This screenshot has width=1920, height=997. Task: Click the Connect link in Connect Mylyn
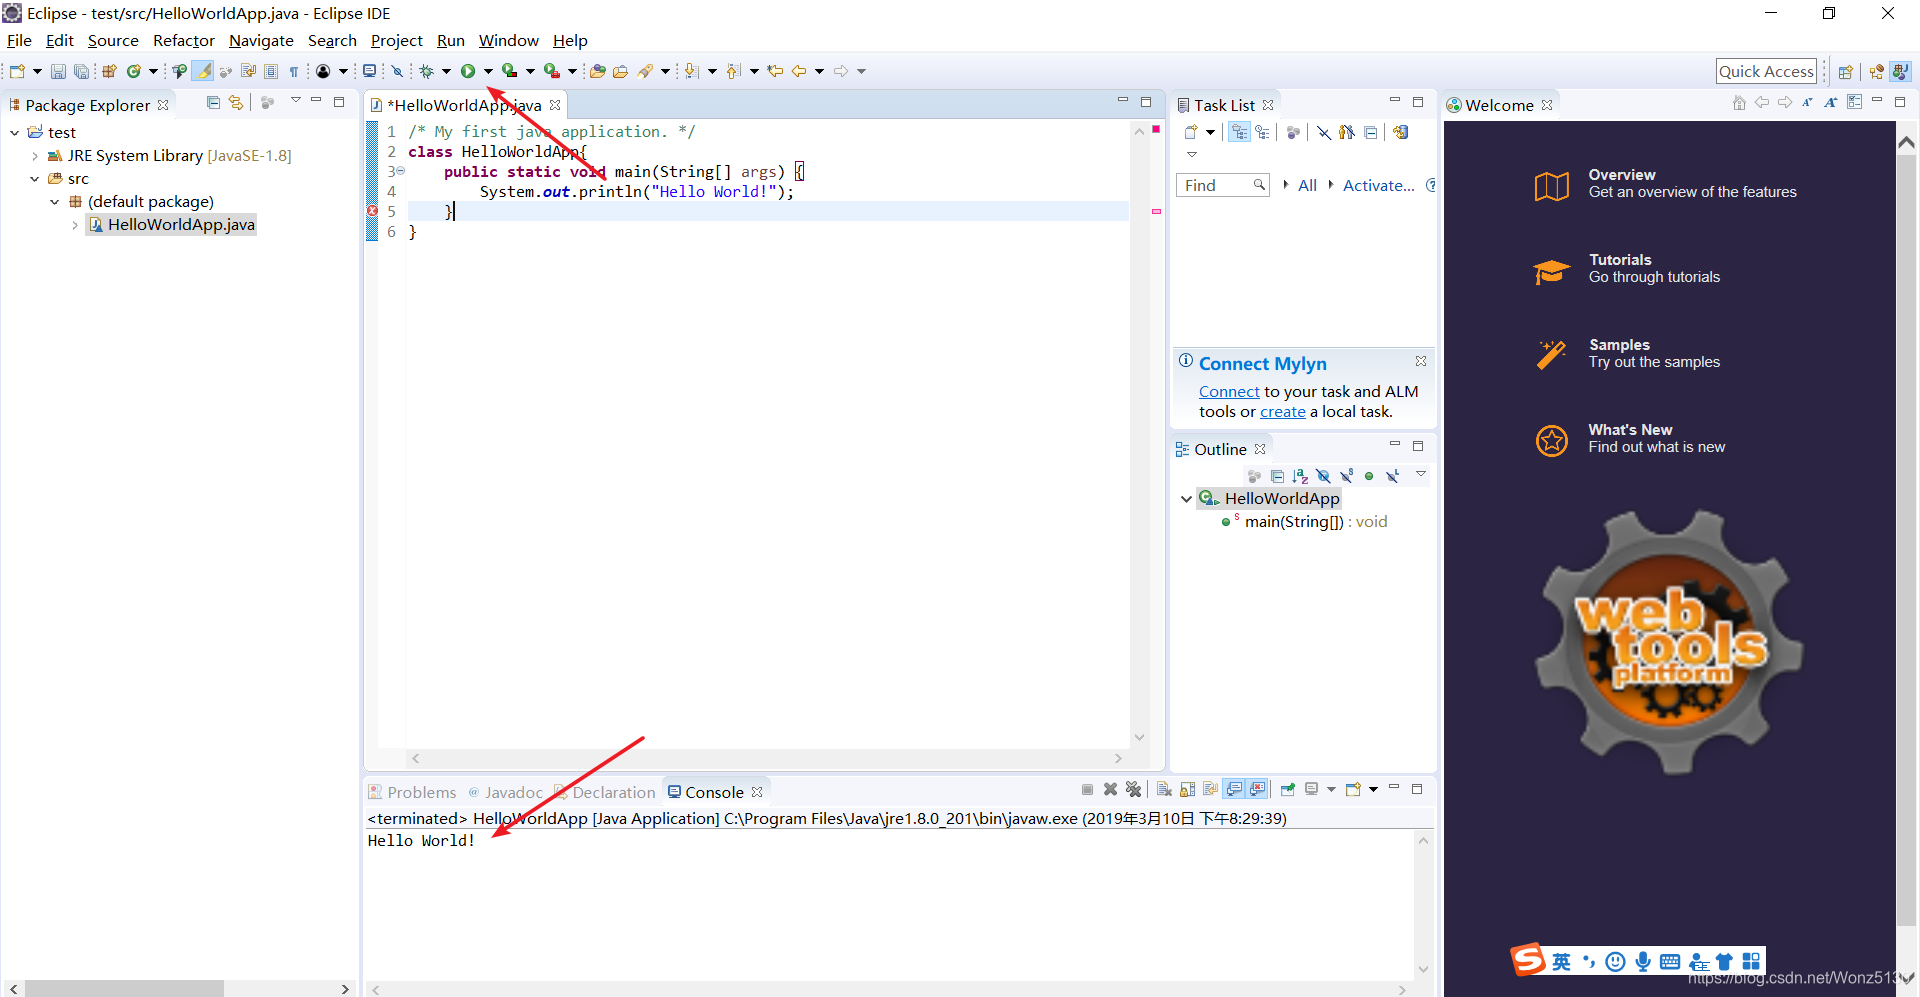pyautogui.click(x=1229, y=392)
